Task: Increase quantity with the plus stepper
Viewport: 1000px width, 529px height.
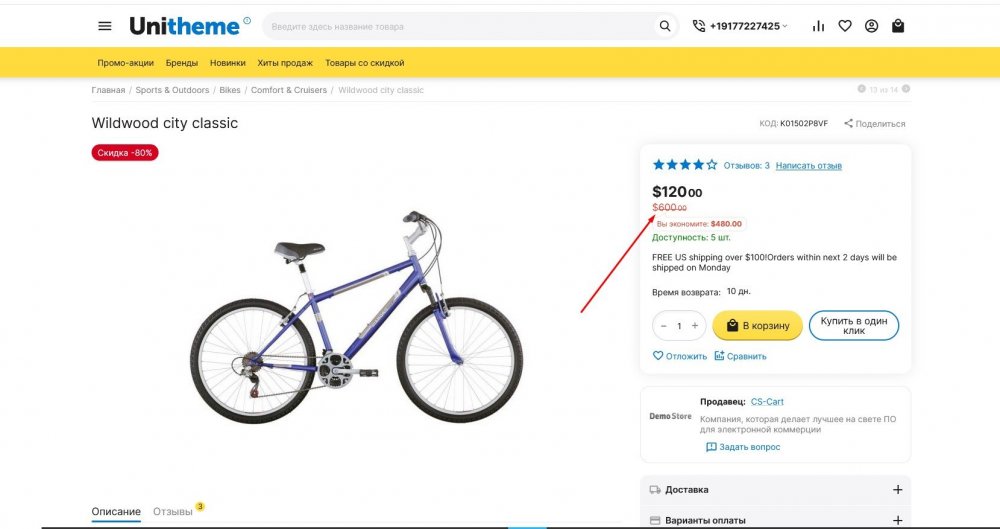Action: (x=695, y=326)
